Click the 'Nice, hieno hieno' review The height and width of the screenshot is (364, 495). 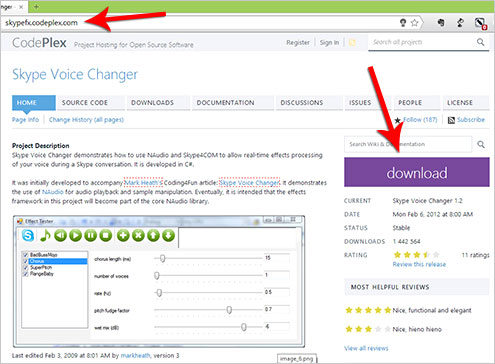(417, 329)
